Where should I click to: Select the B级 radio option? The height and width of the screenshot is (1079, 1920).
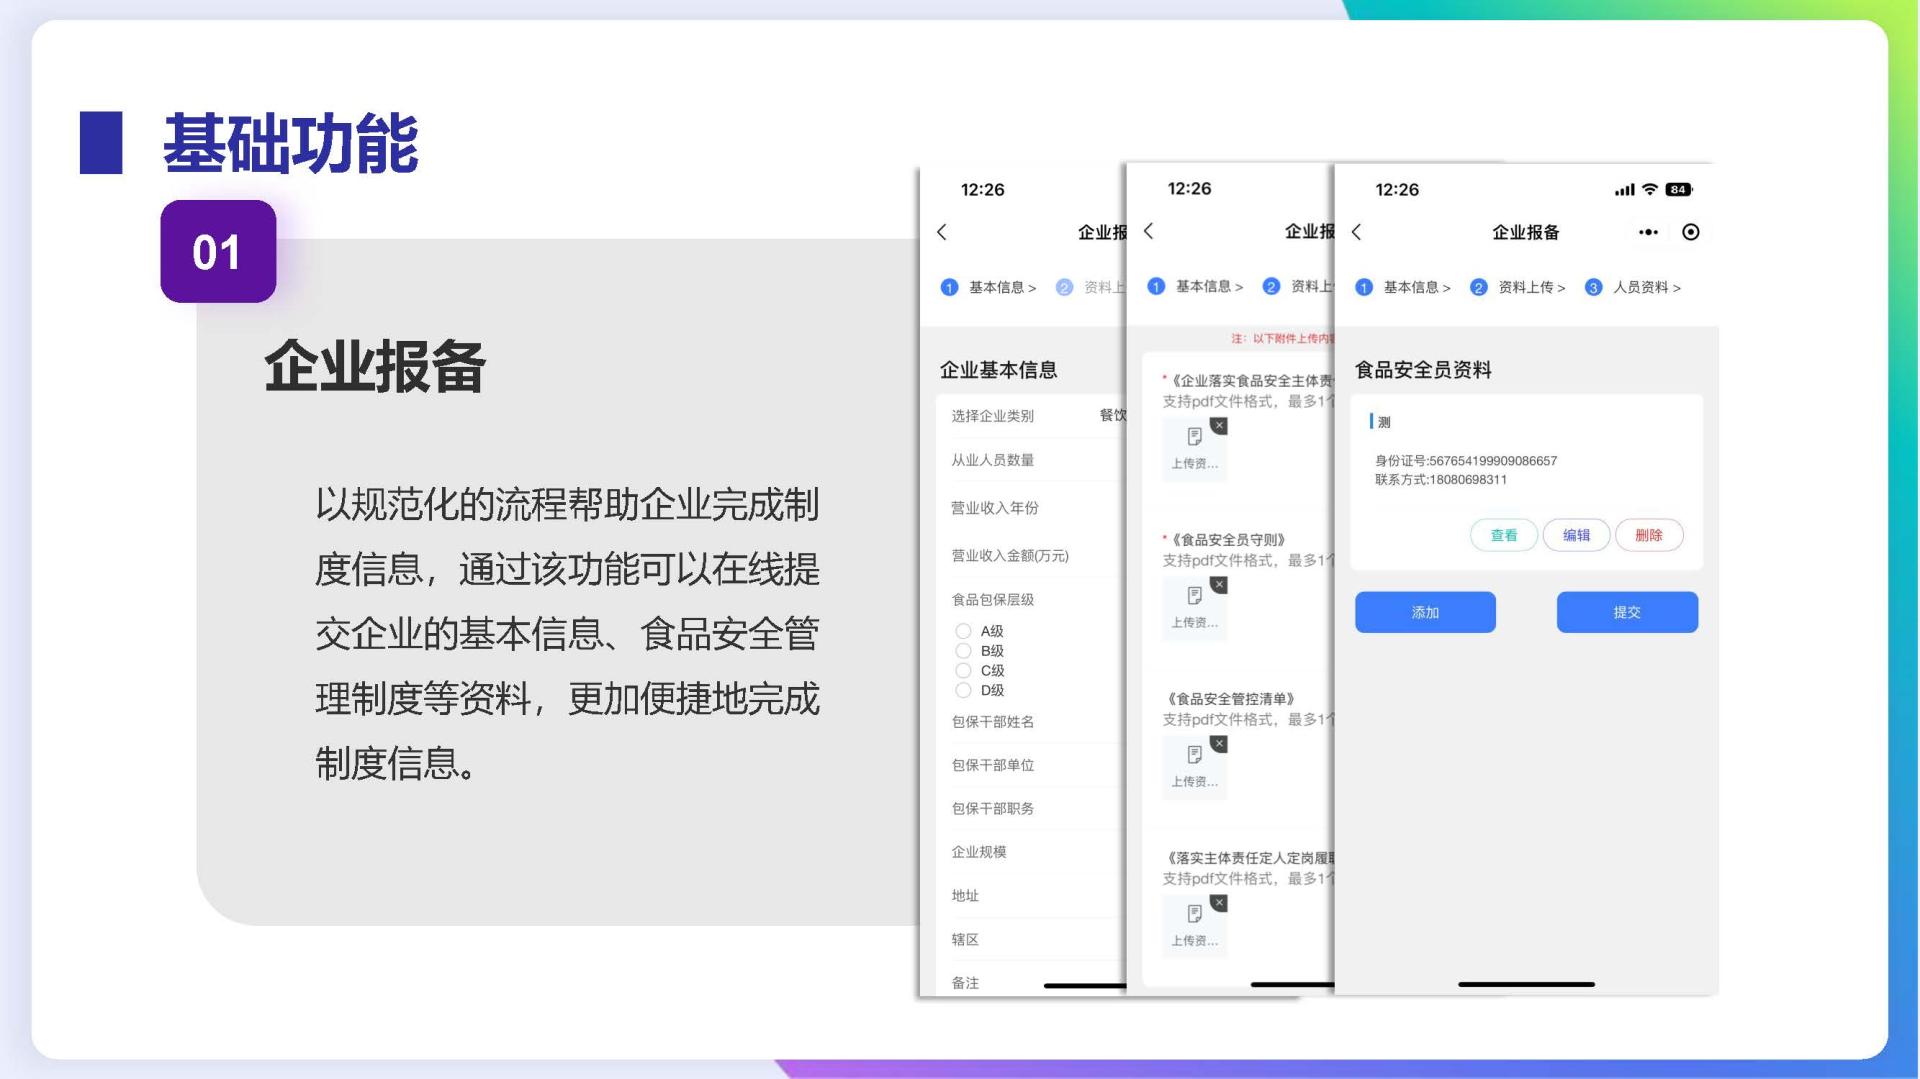click(963, 651)
